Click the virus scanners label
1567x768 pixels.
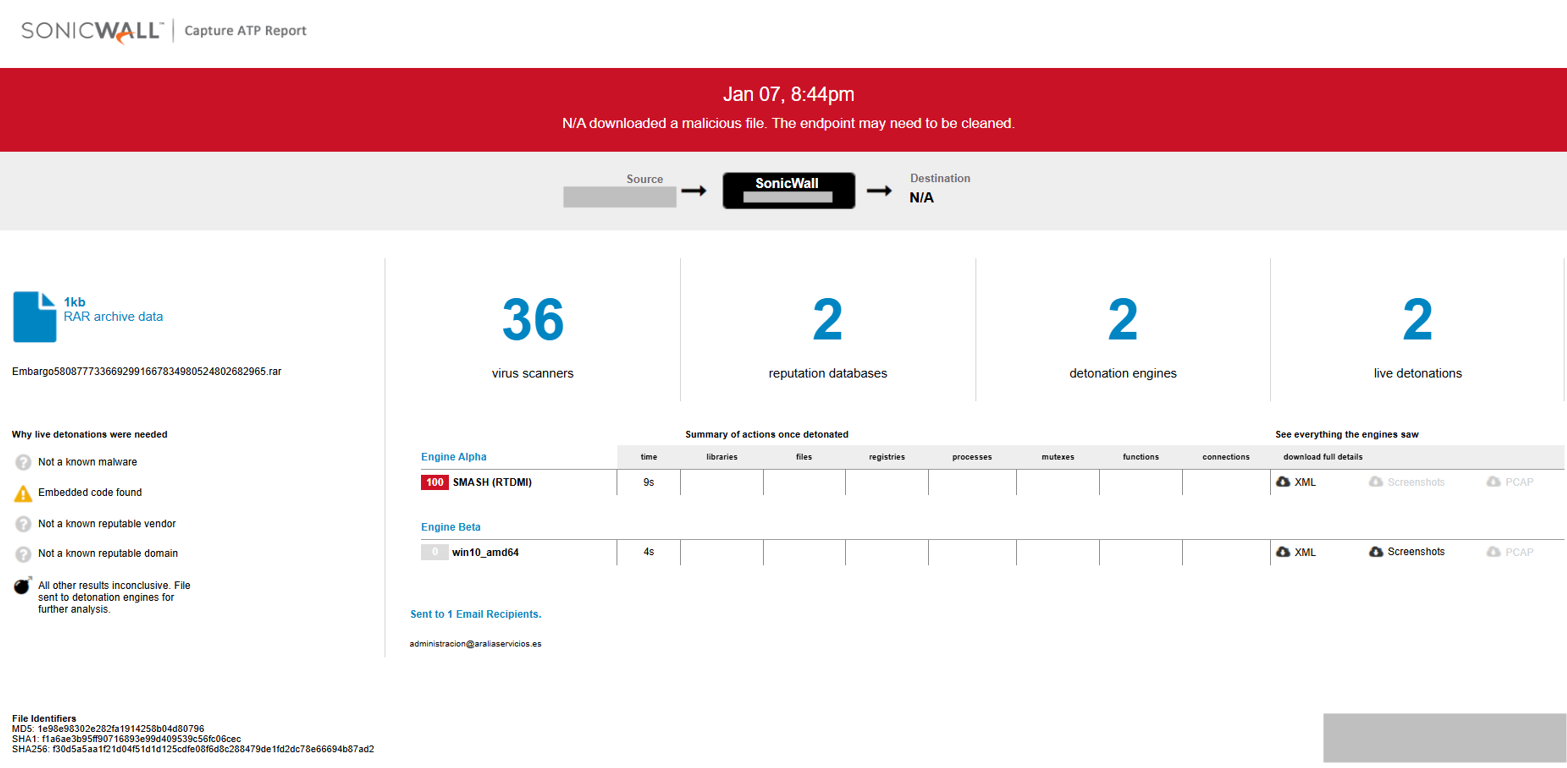[x=533, y=374]
